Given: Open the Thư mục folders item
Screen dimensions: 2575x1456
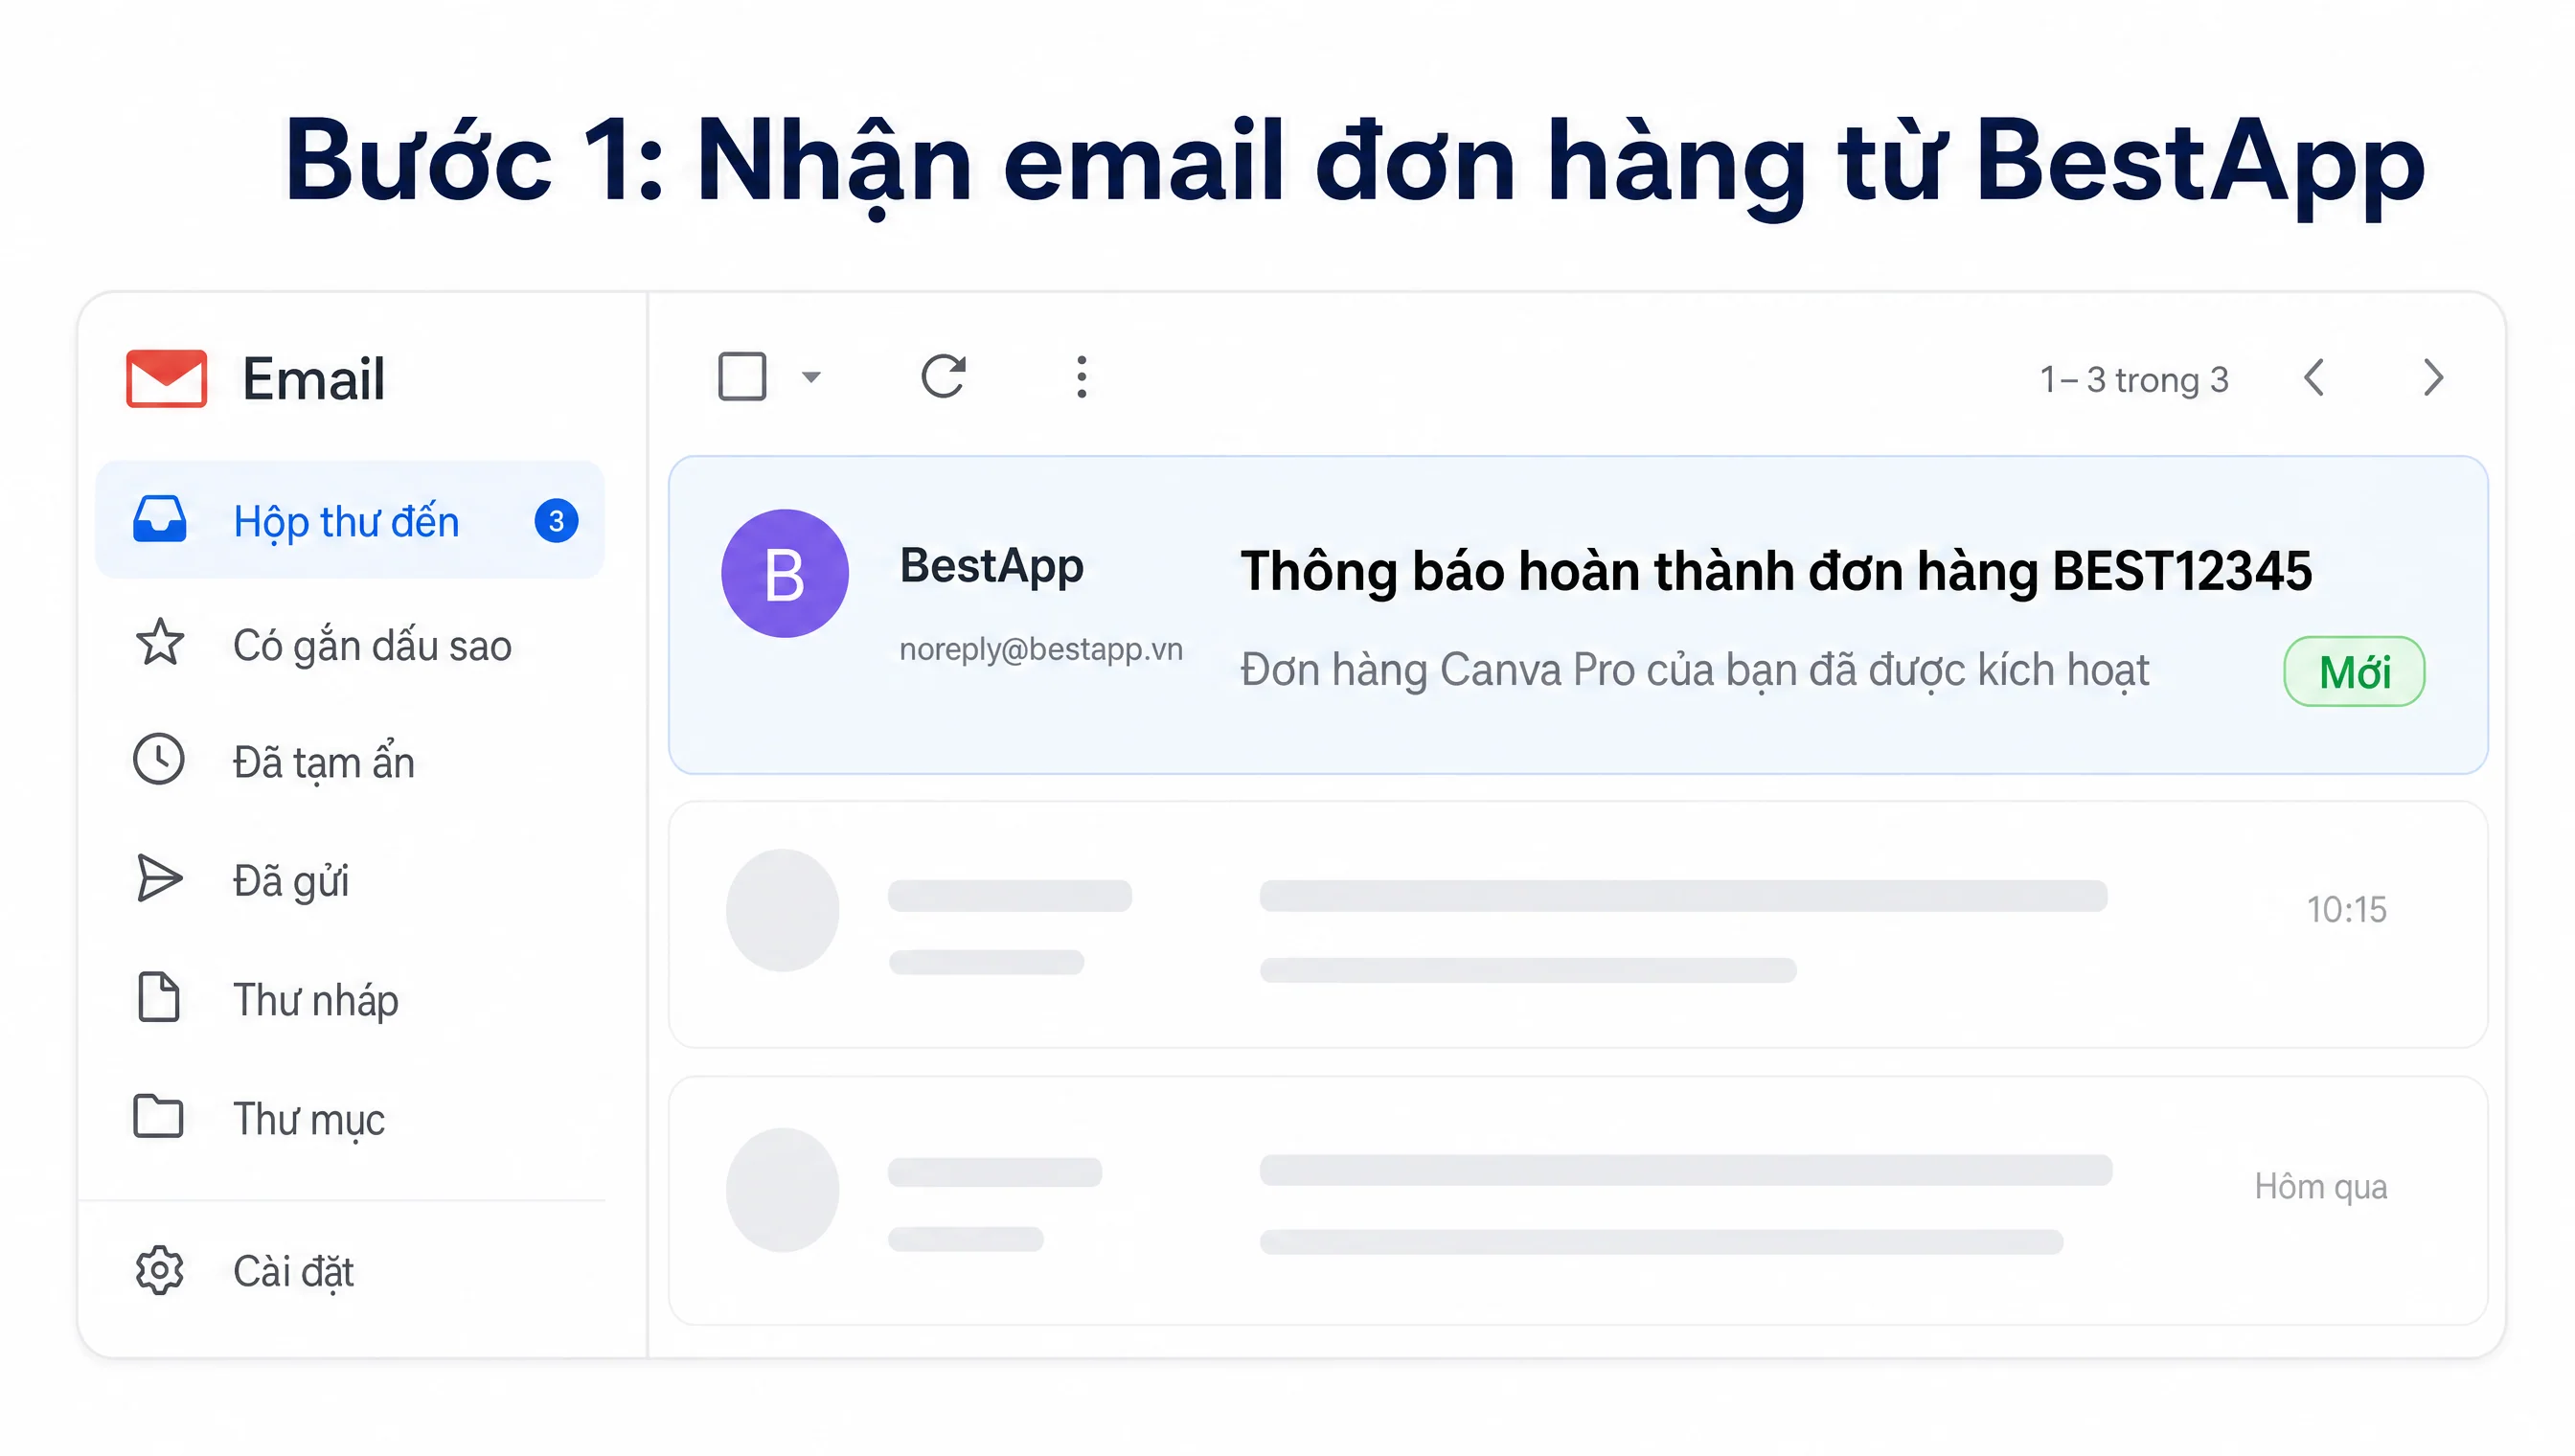Looking at the screenshot, I should click(x=350, y=1118).
